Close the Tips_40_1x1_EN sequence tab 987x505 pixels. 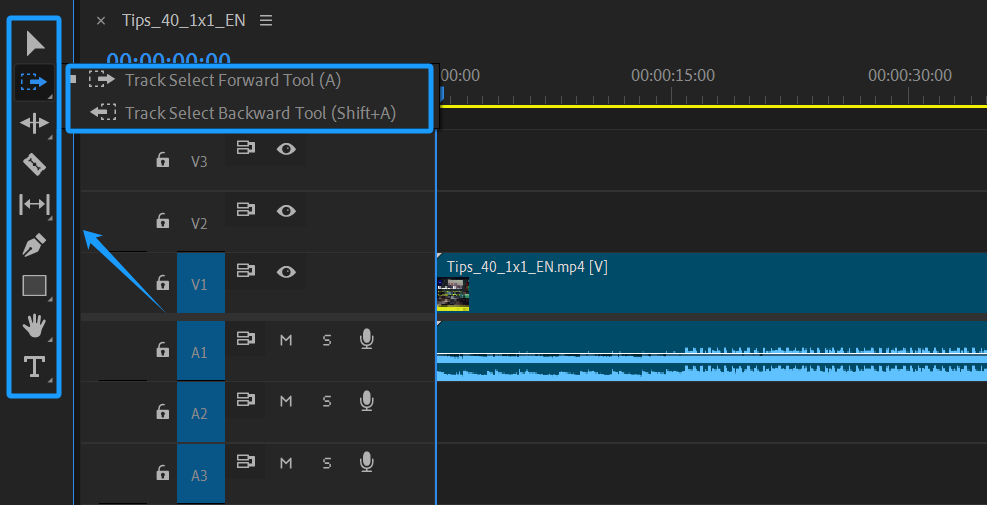coord(100,21)
